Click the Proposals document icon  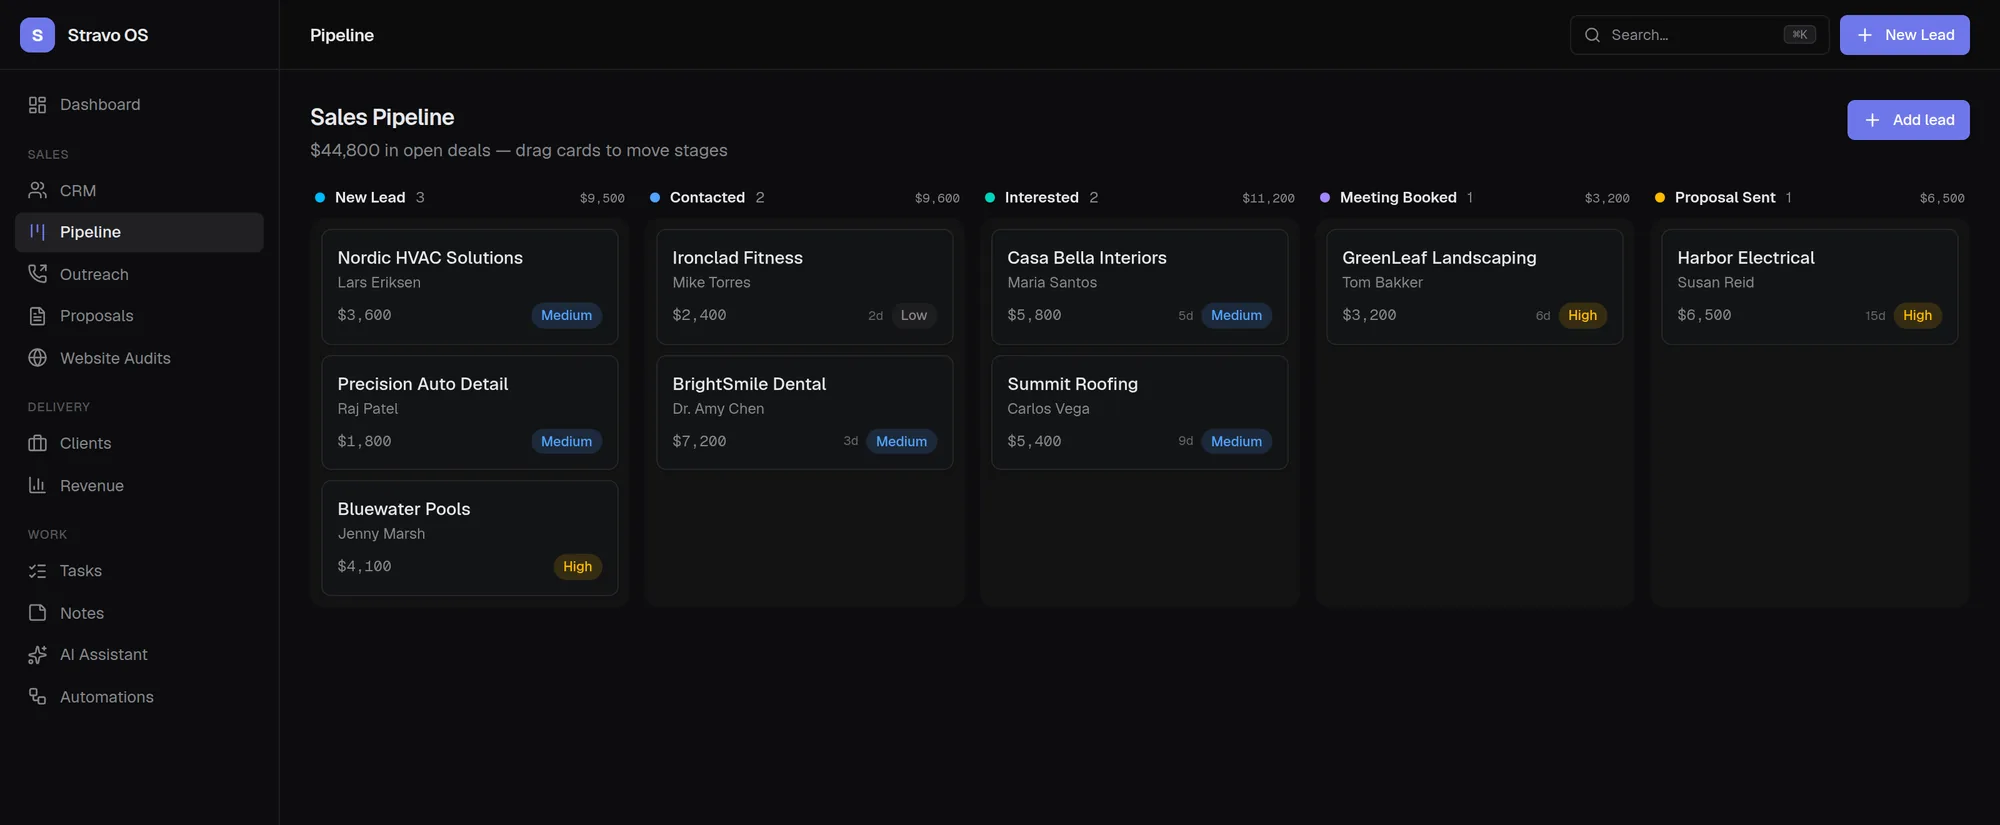(x=37, y=316)
